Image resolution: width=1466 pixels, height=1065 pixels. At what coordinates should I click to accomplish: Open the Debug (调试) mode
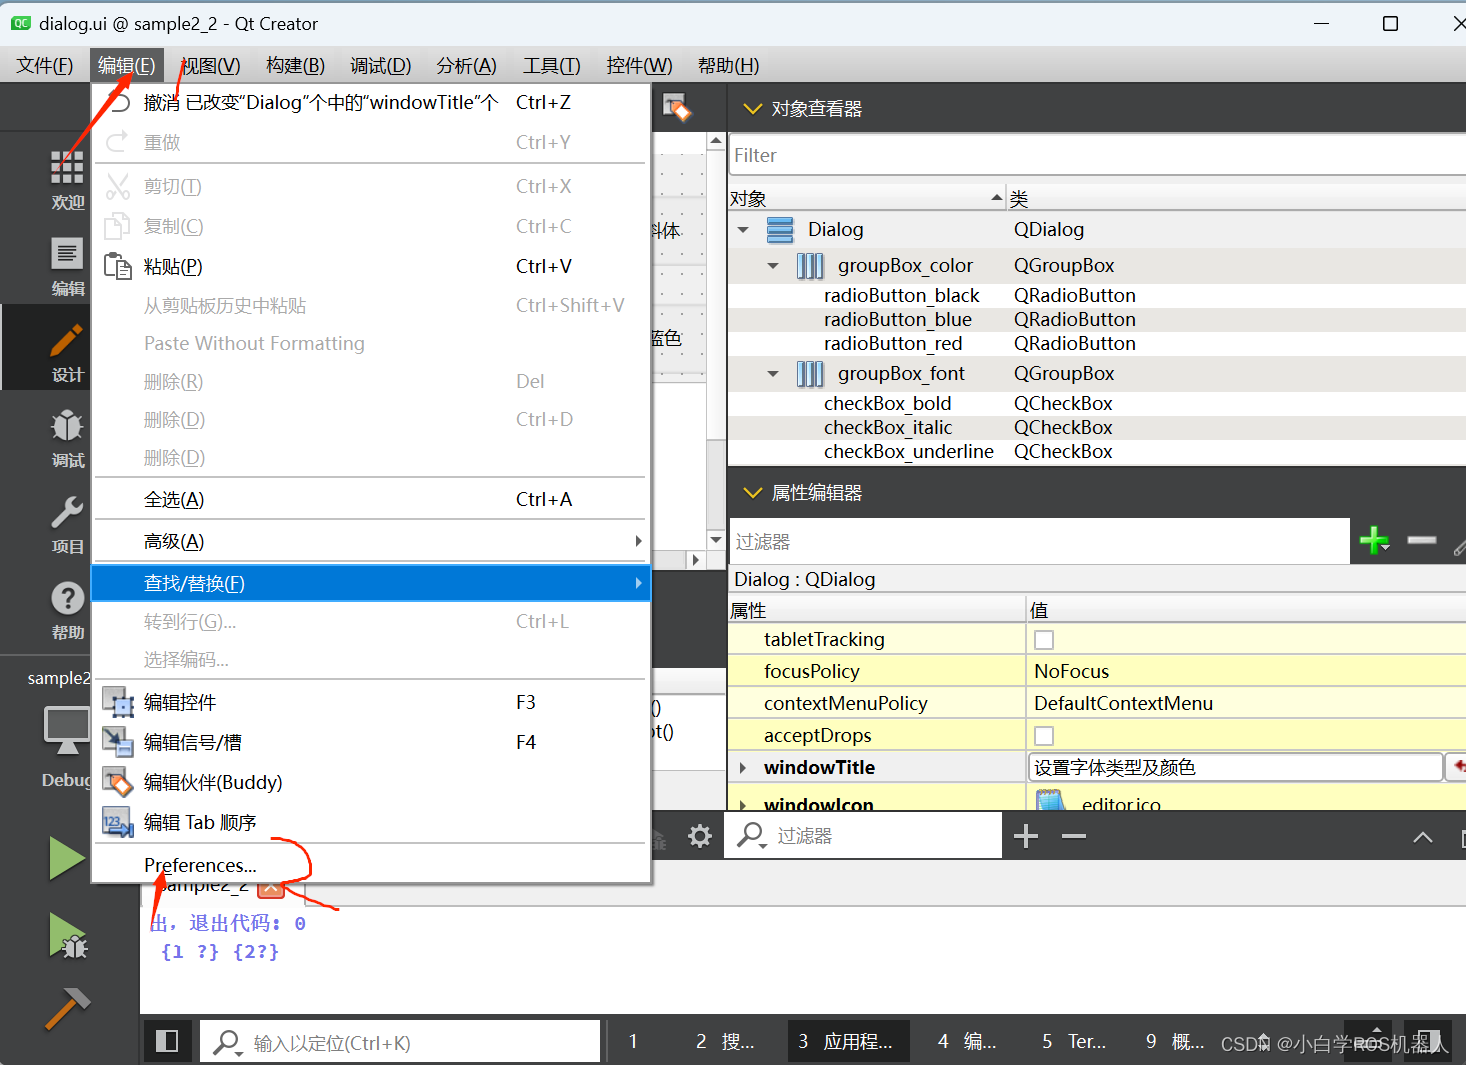pyautogui.click(x=67, y=438)
